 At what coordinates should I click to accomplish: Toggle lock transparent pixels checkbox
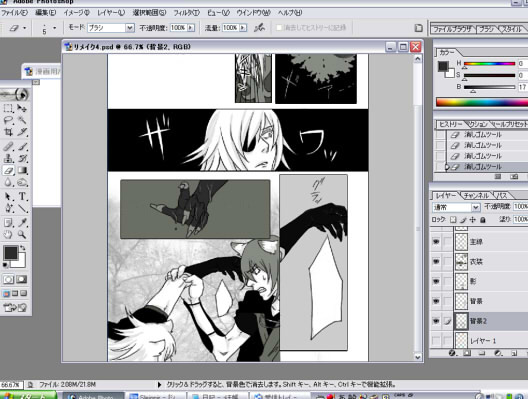(x=453, y=220)
